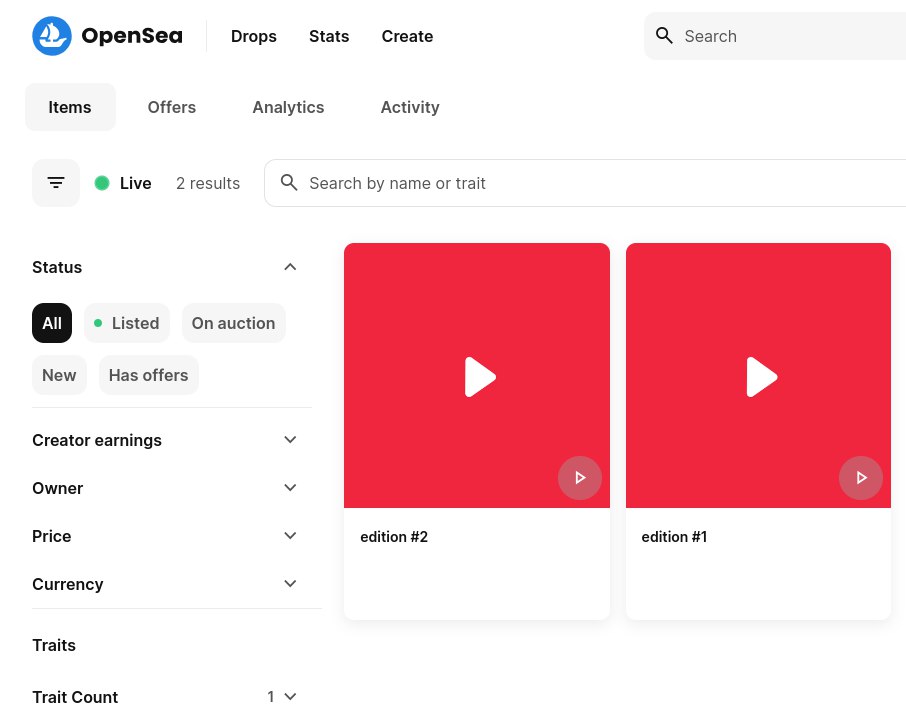The height and width of the screenshot is (727, 906).
Task: Click the OpenSea ship logo icon
Action: [52, 36]
